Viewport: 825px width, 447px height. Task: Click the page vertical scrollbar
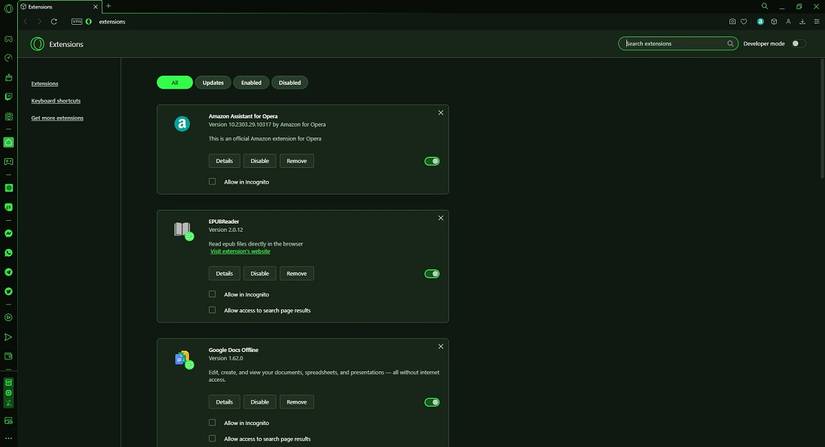tap(822, 119)
